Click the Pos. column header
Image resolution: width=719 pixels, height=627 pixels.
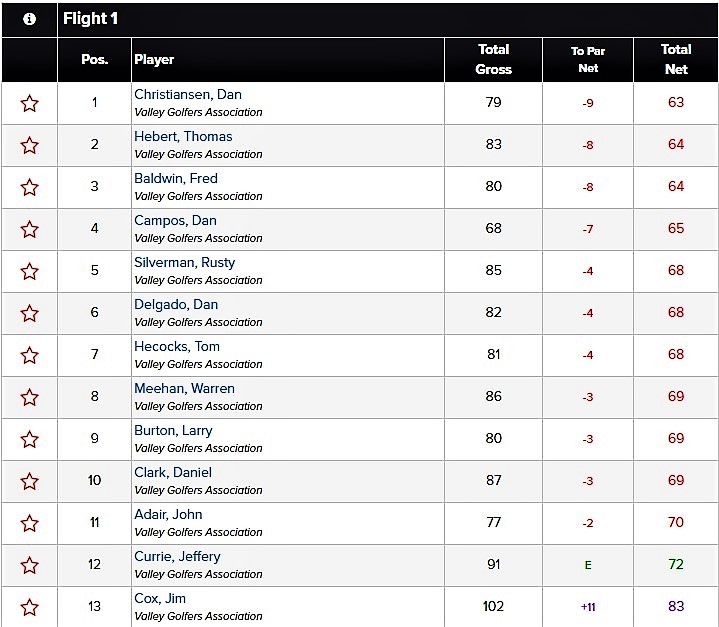(94, 60)
